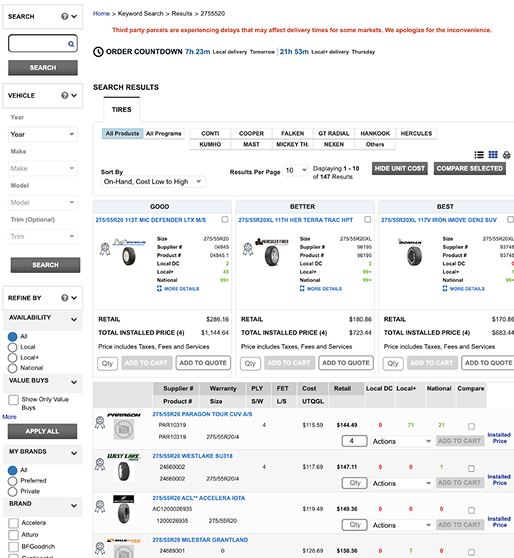Switch to grid view icon
The width and height of the screenshot is (514, 558).
[x=493, y=154]
